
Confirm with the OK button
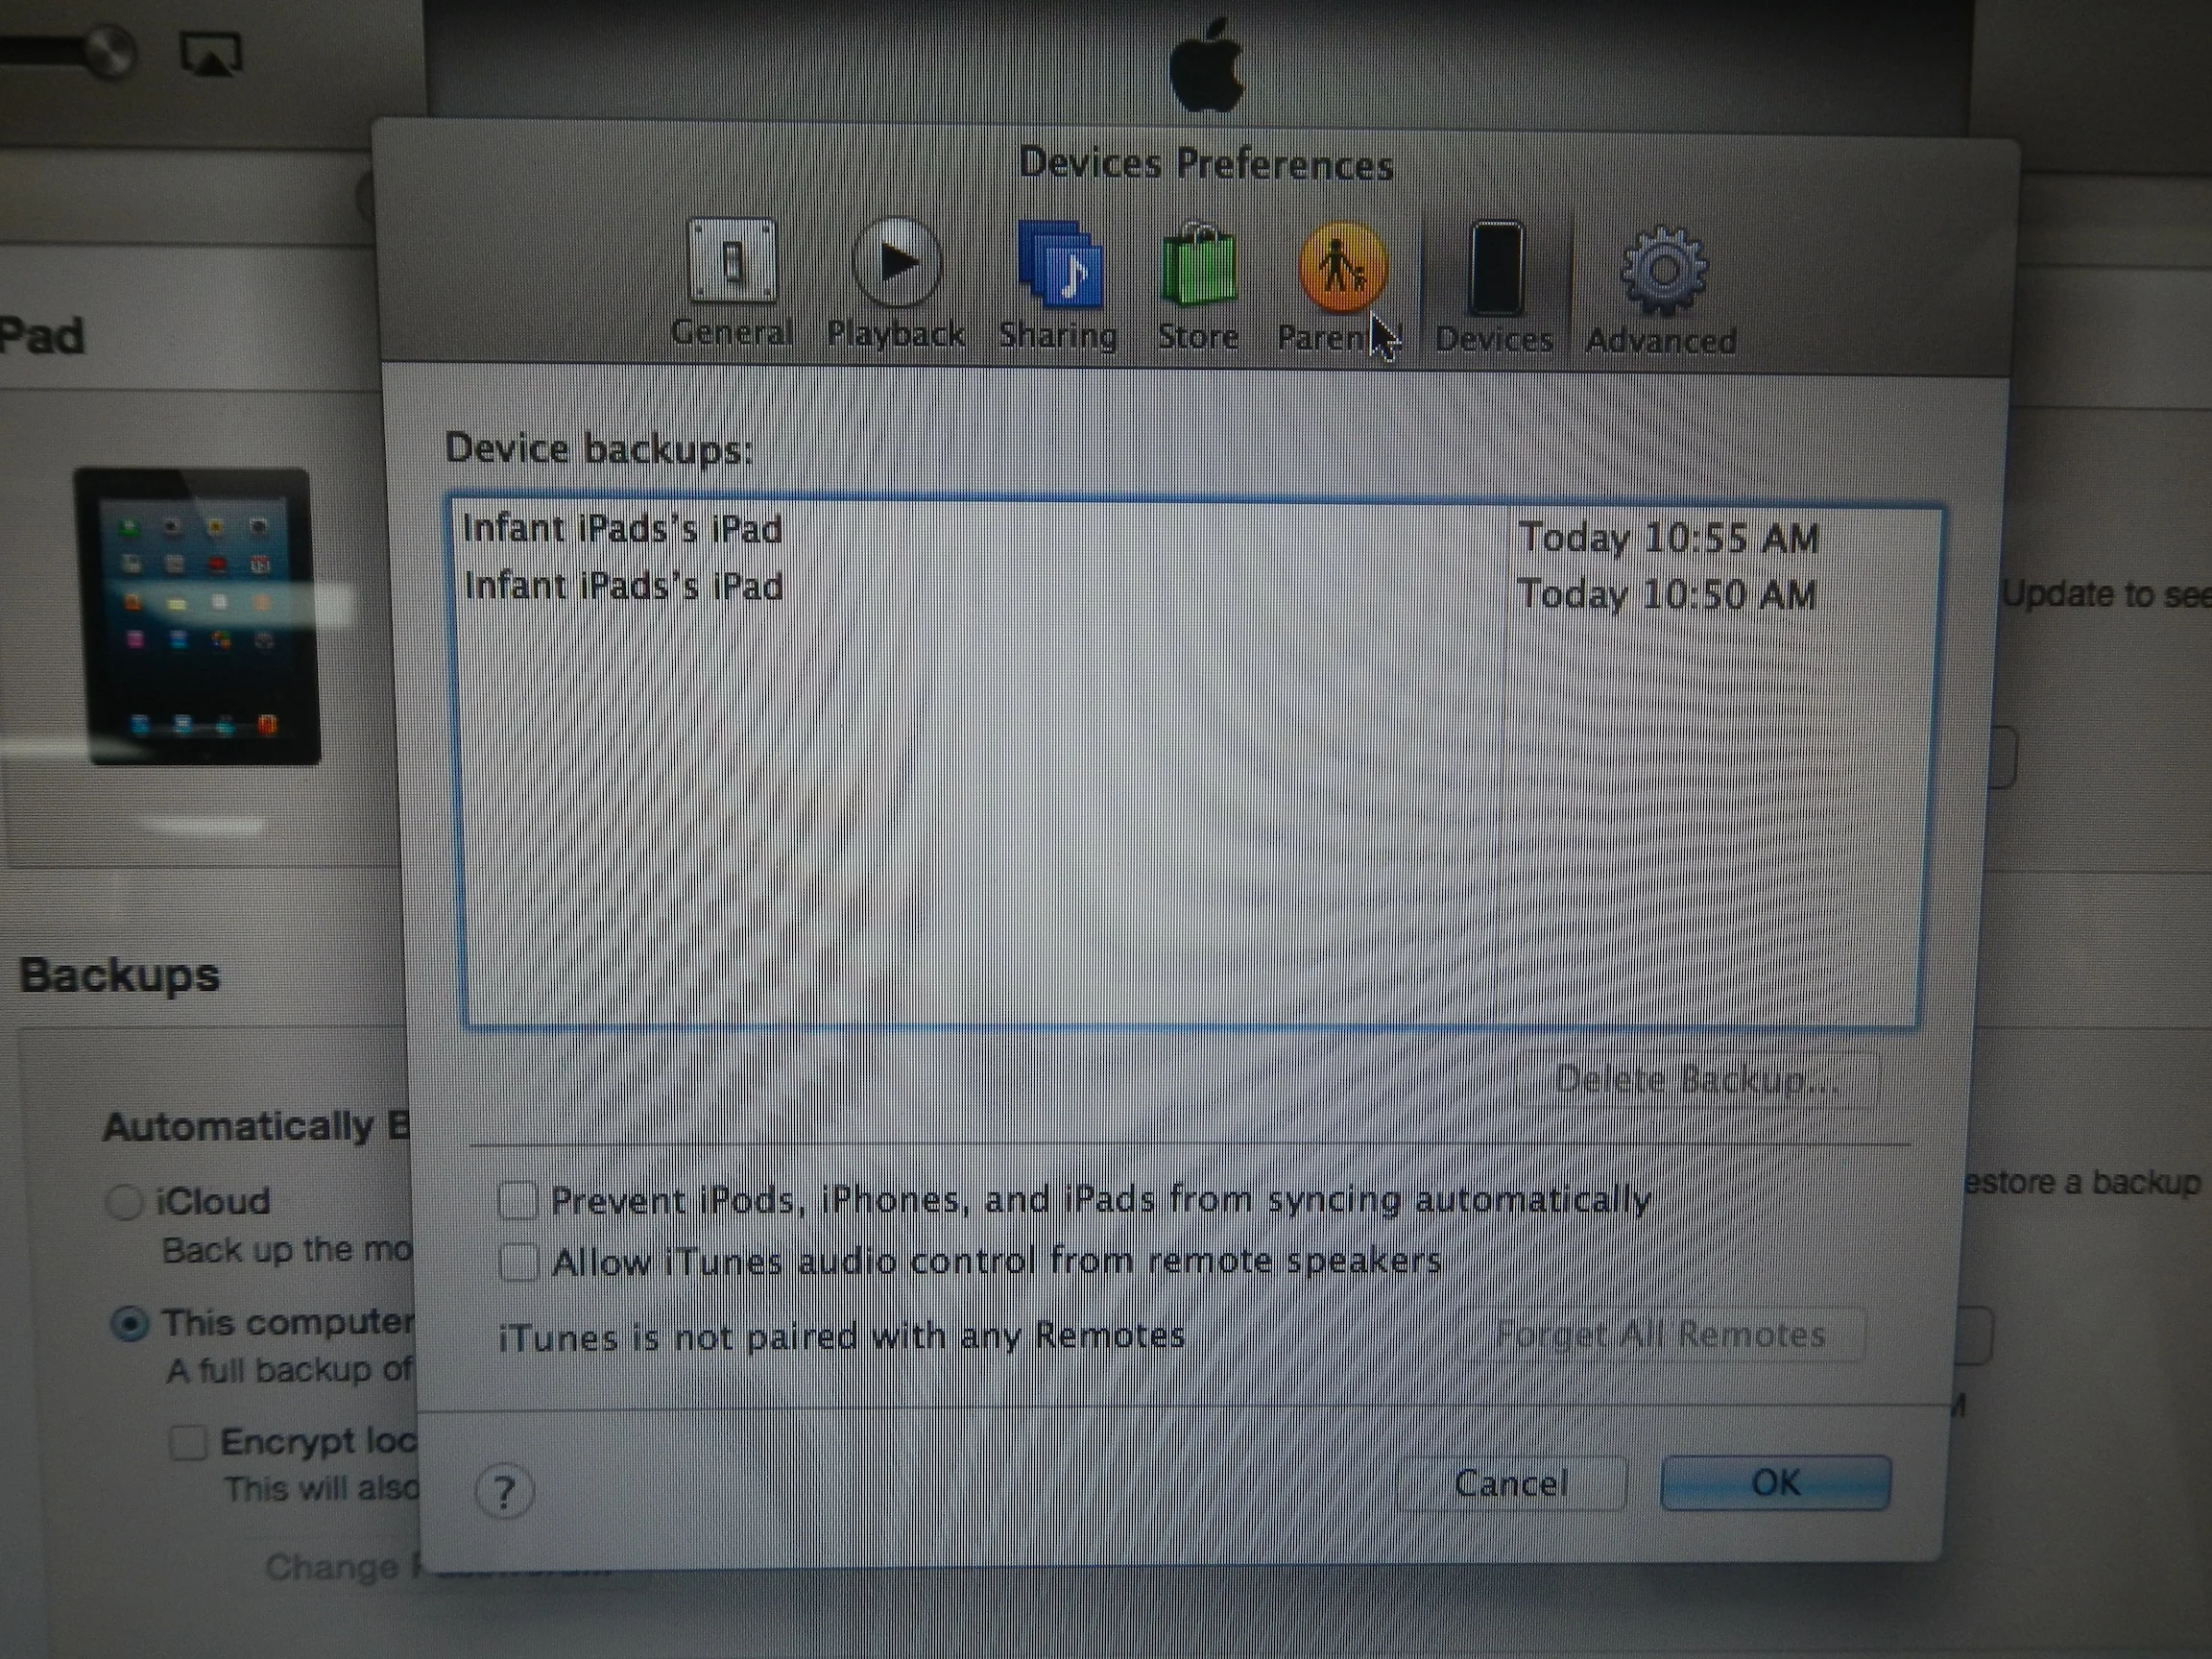click(1775, 1482)
